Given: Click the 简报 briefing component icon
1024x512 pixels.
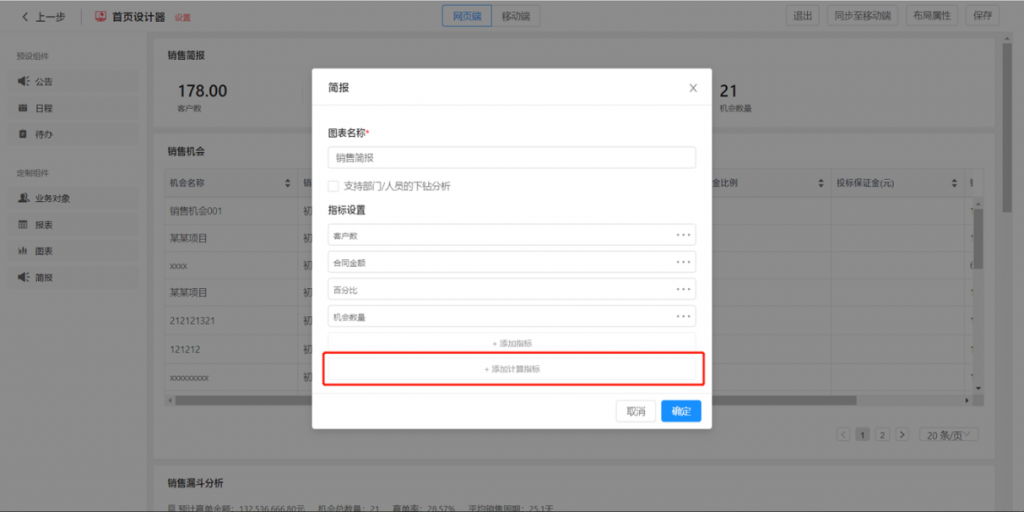Looking at the screenshot, I should coord(23,277).
